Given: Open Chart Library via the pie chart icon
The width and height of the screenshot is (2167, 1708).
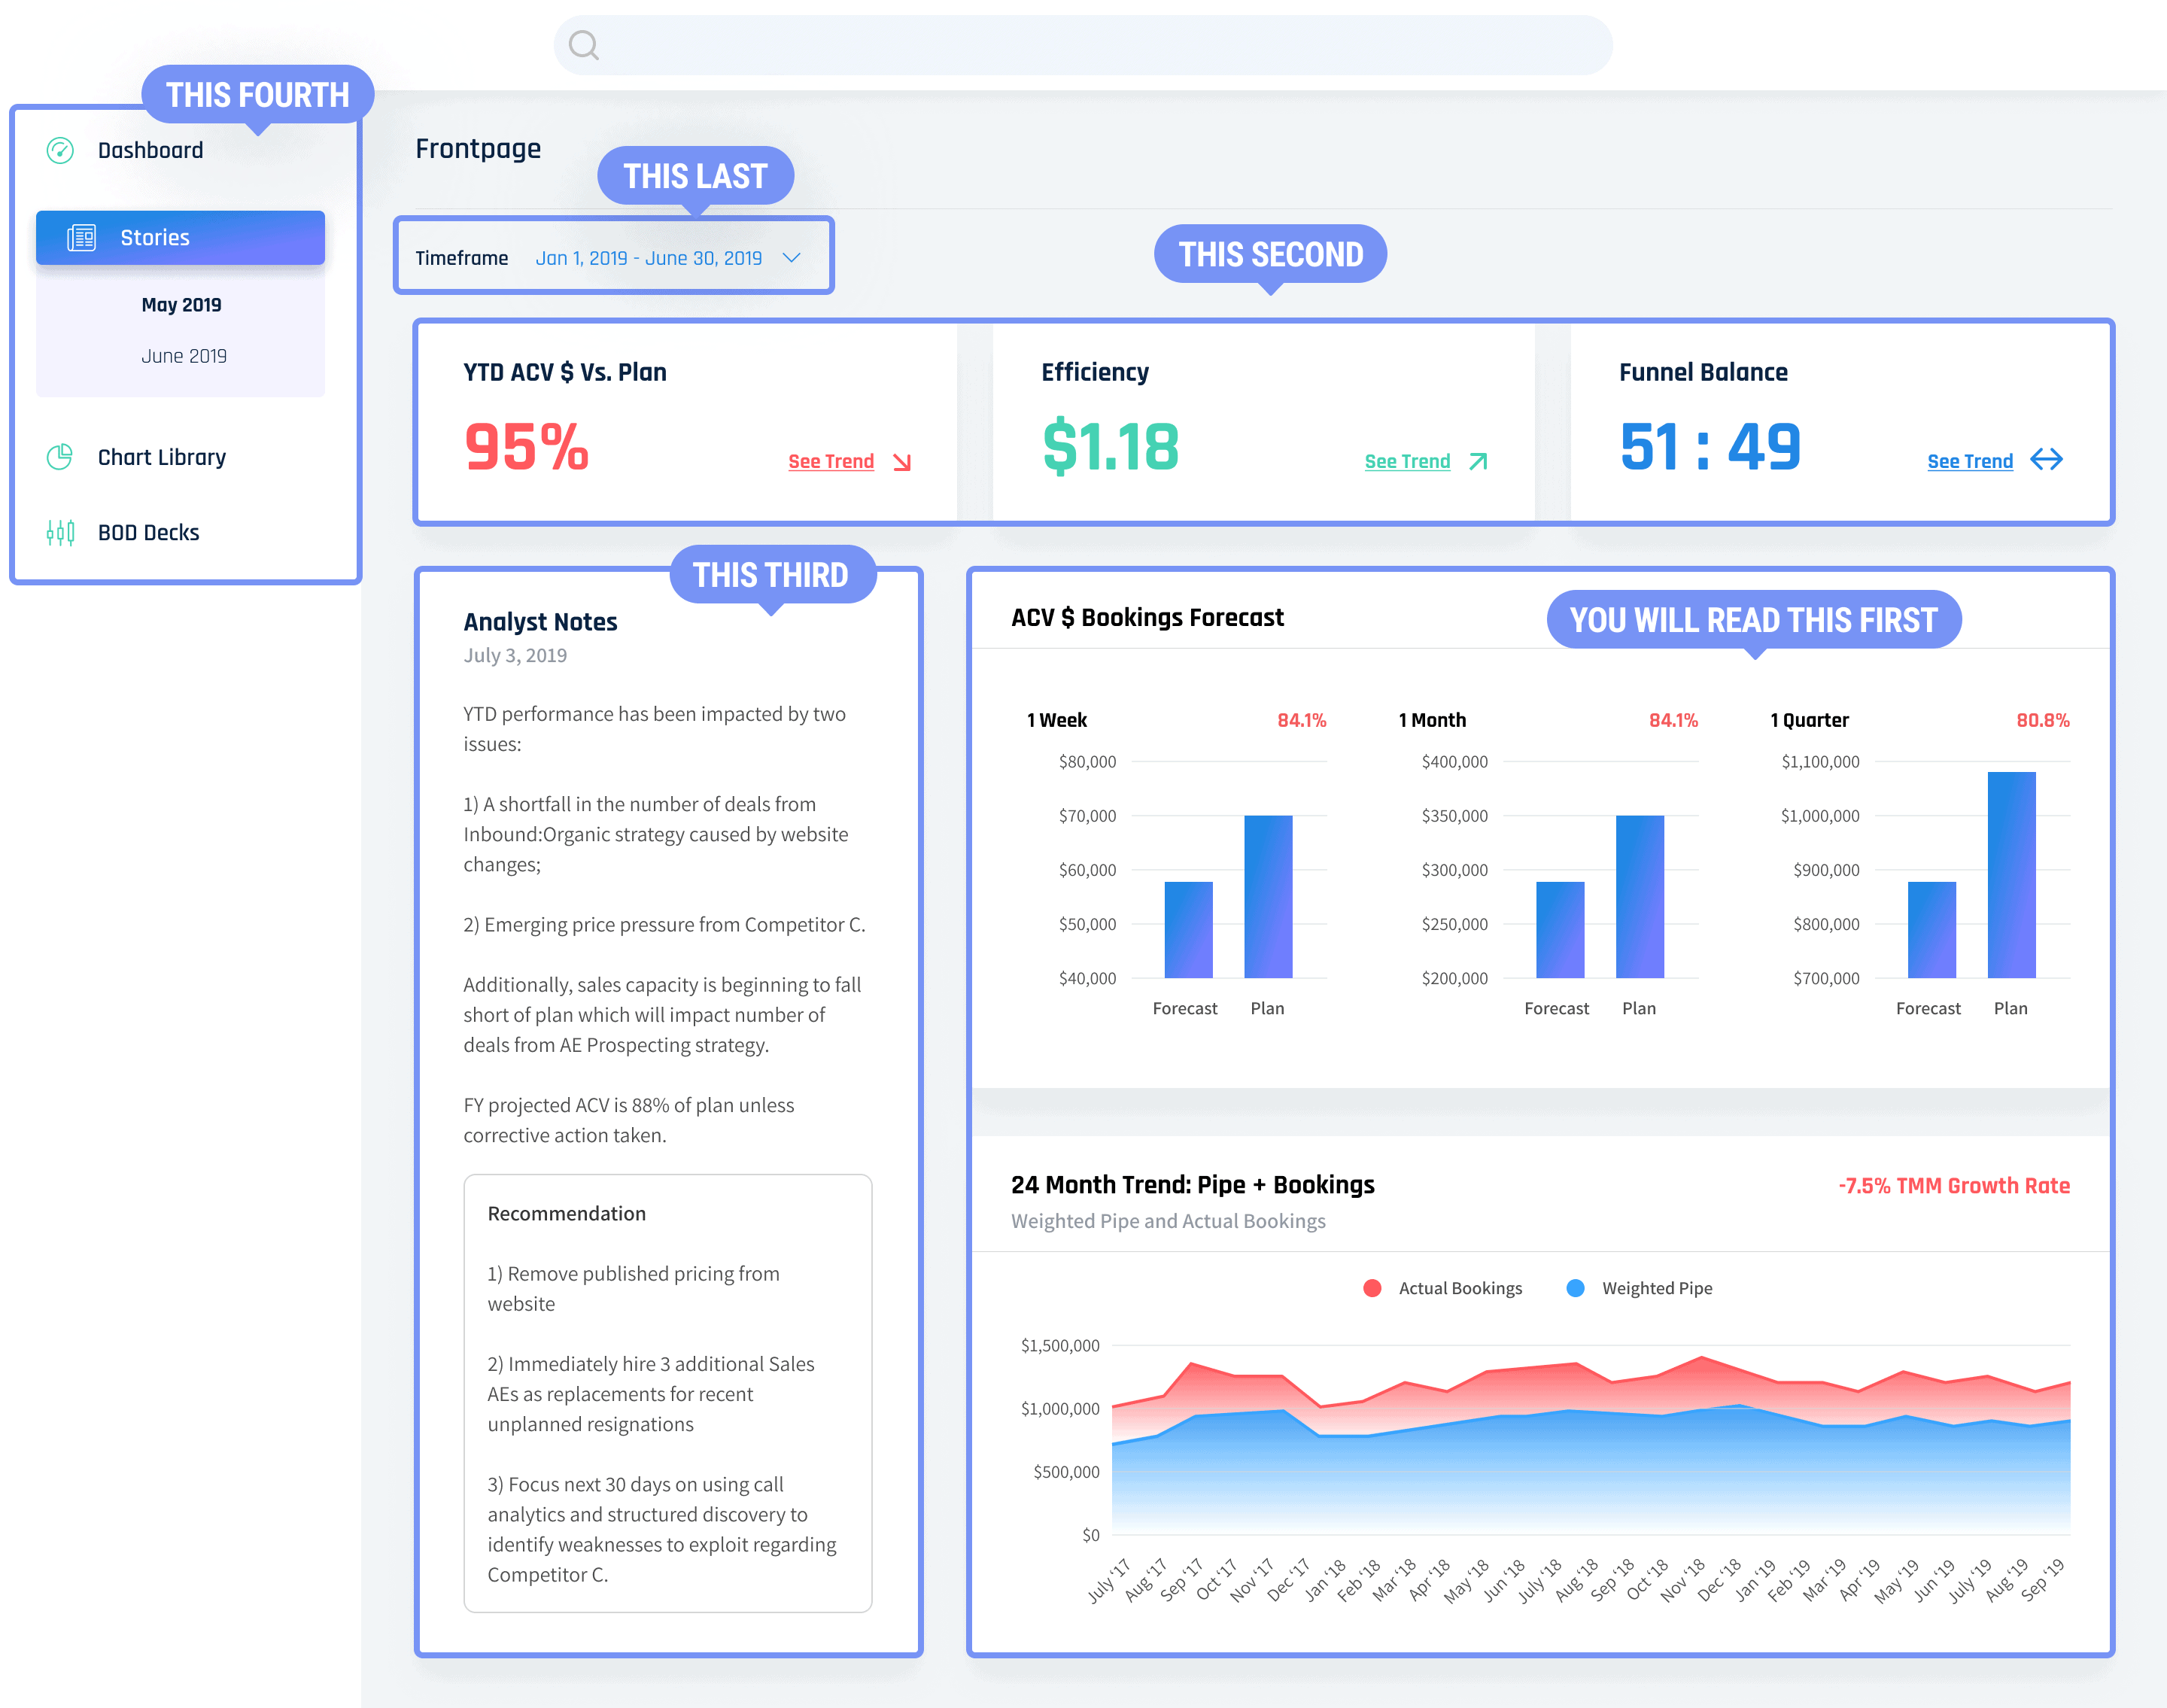Looking at the screenshot, I should 60,457.
